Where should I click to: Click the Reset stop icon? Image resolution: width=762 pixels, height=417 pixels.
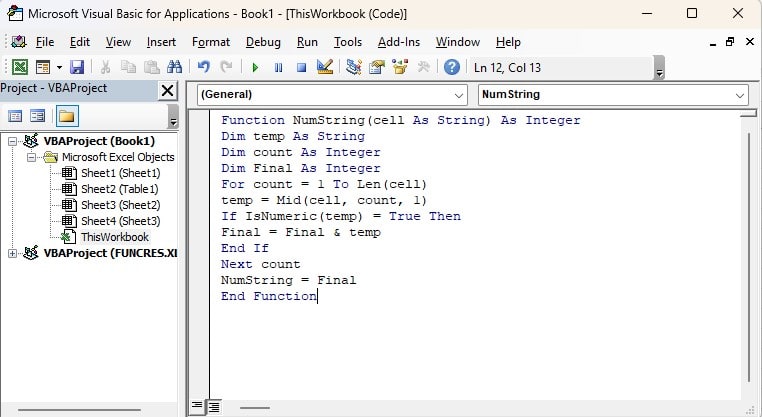(x=301, y=68)
